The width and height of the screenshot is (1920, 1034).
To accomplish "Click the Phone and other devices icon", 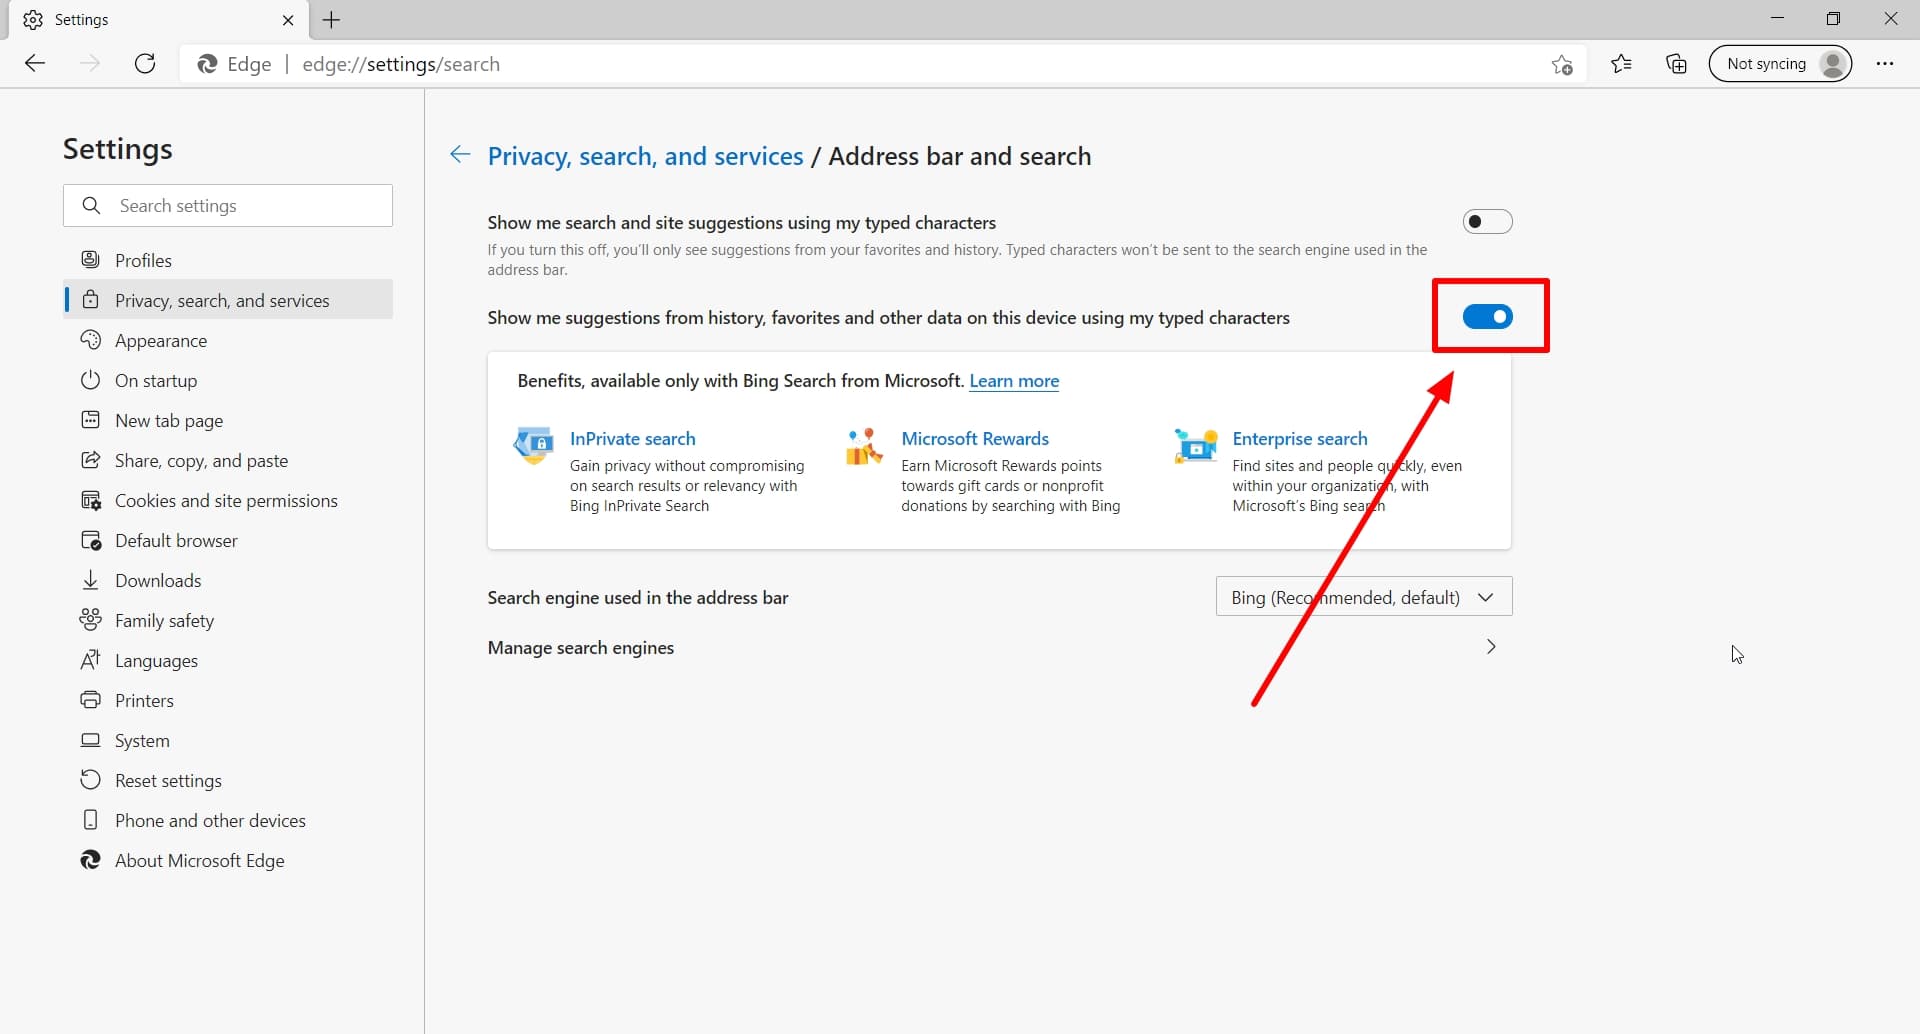I will [x=91, y=820].
